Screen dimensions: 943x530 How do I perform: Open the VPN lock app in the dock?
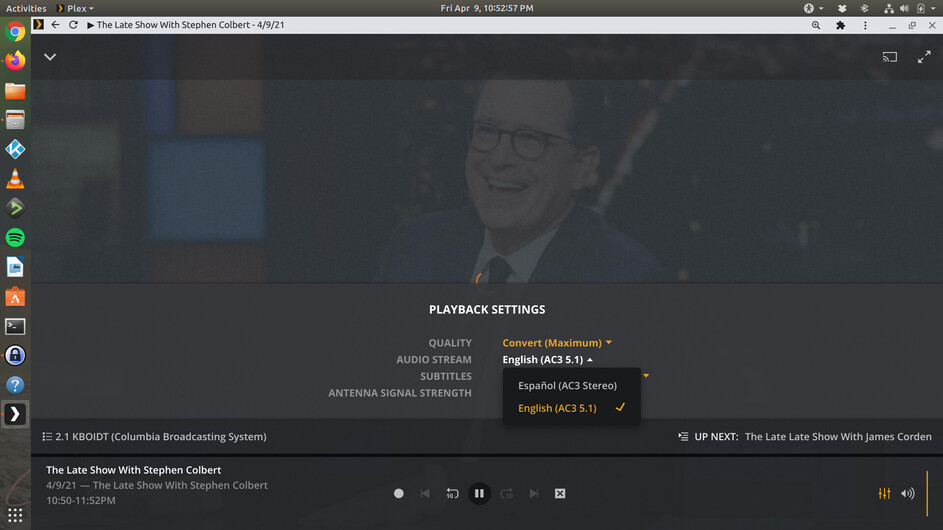click(x=15, y=356)
